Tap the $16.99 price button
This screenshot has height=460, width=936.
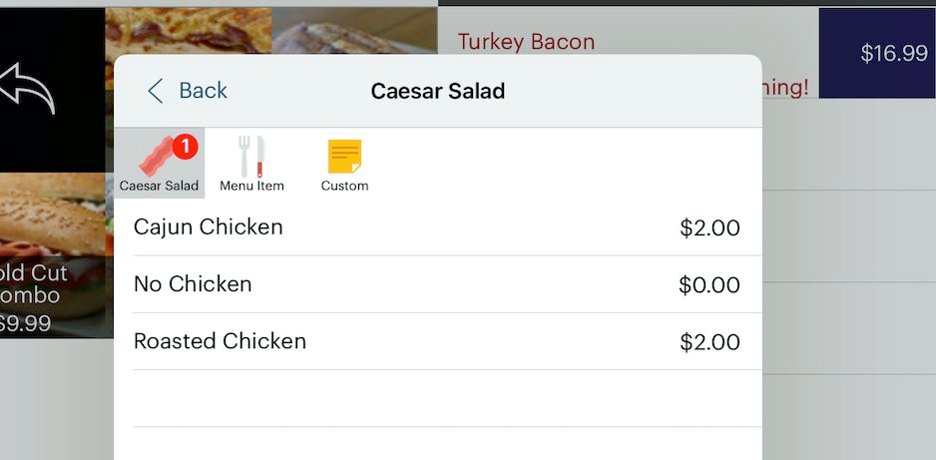click(877, 53)
